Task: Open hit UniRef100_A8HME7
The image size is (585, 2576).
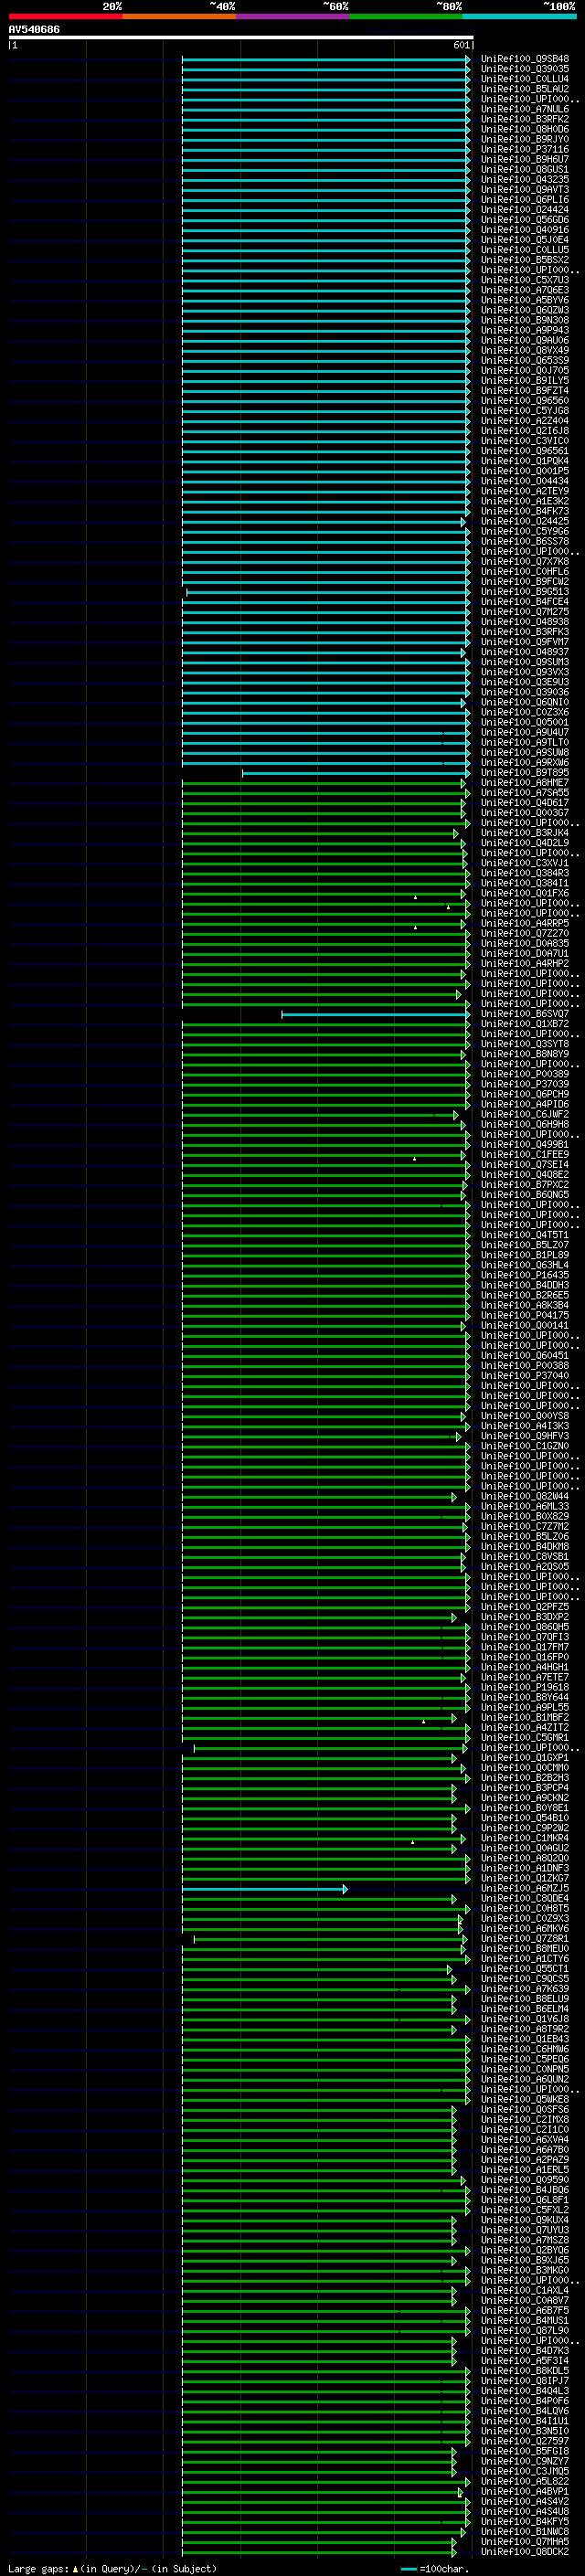Action: point(525,783)
